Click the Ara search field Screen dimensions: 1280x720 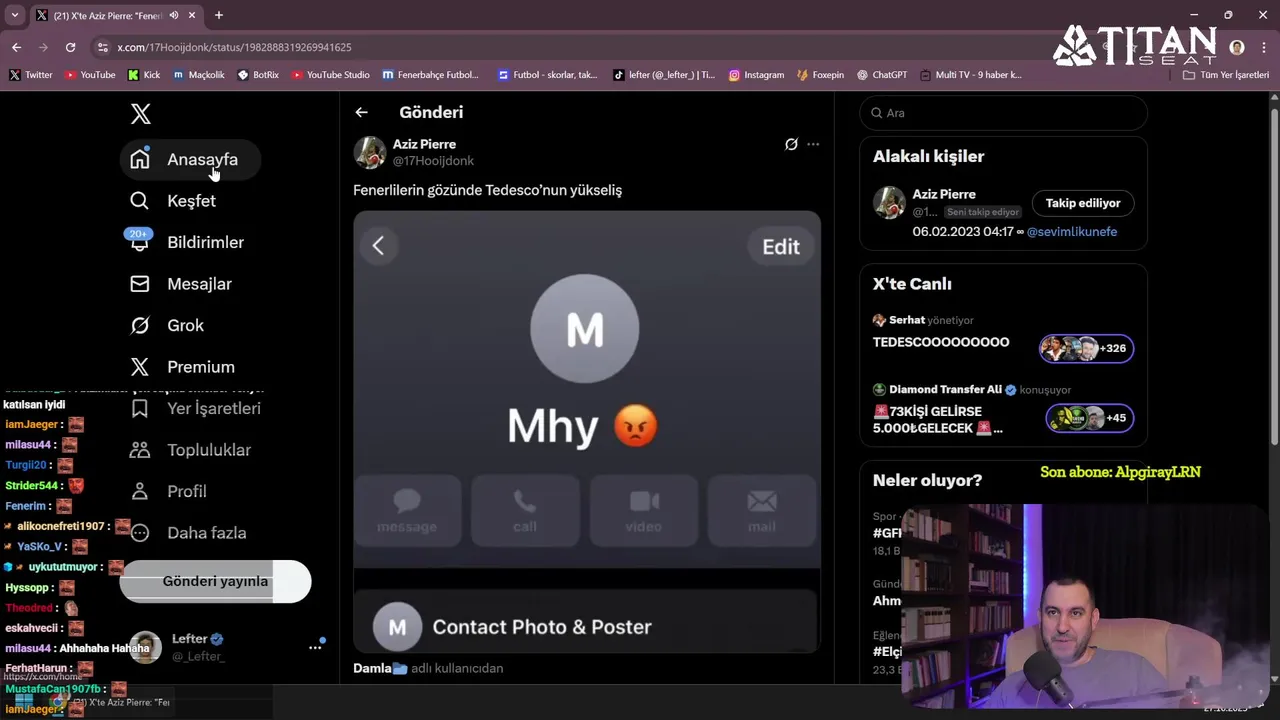tap(1003, 113)
